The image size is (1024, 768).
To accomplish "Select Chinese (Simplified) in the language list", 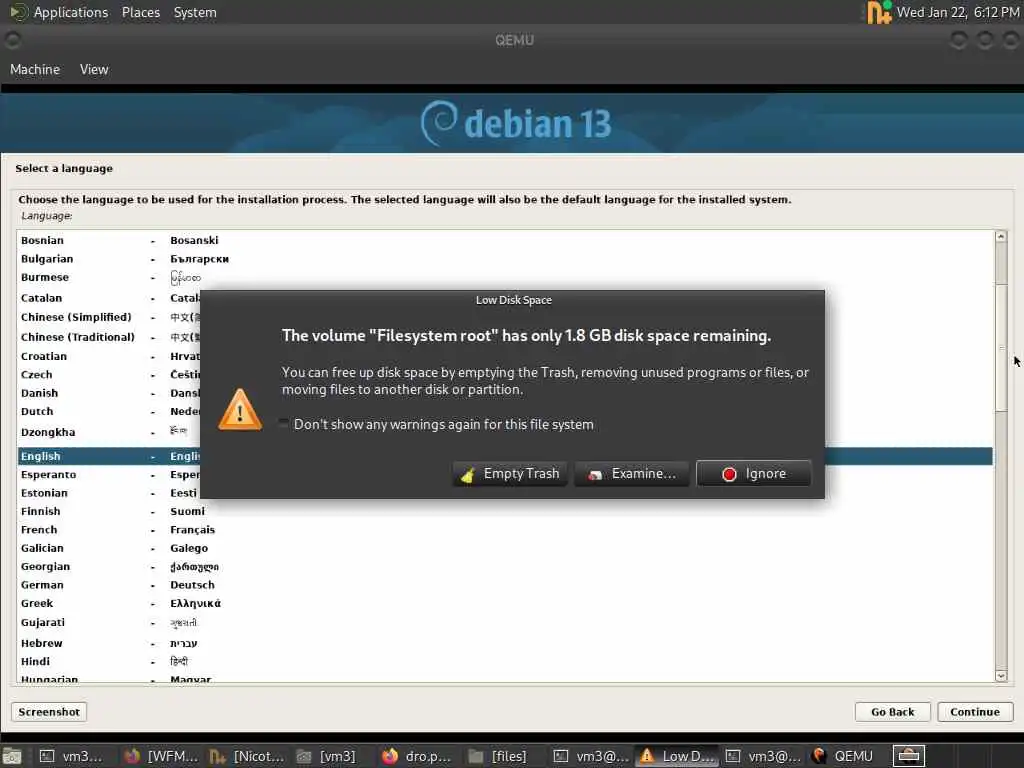I will pos(505,317).
